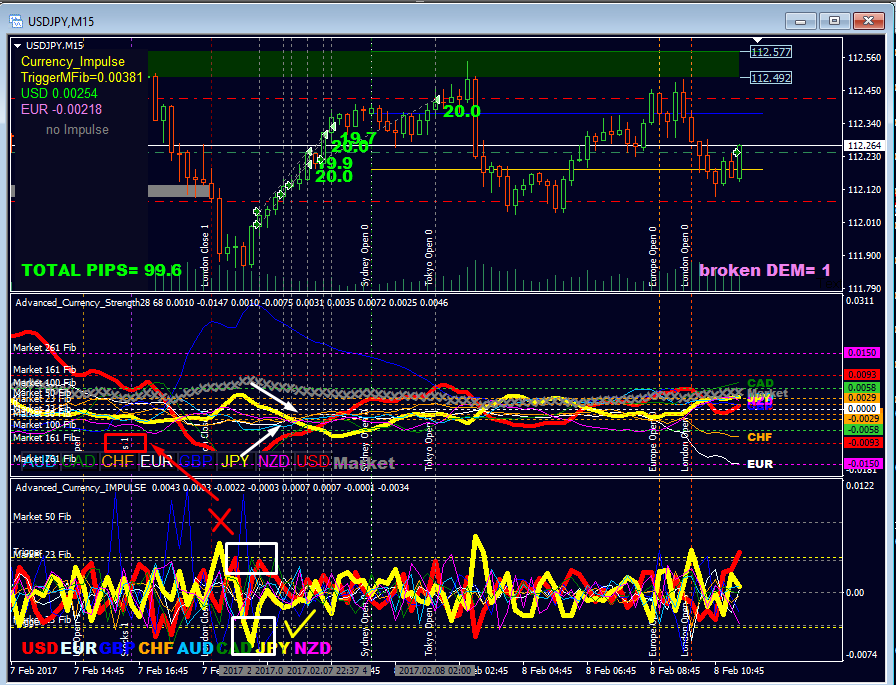Click AUD in the strength panel legend
The height and width of the screenshot is (685, 896).
tap(39, 462)
